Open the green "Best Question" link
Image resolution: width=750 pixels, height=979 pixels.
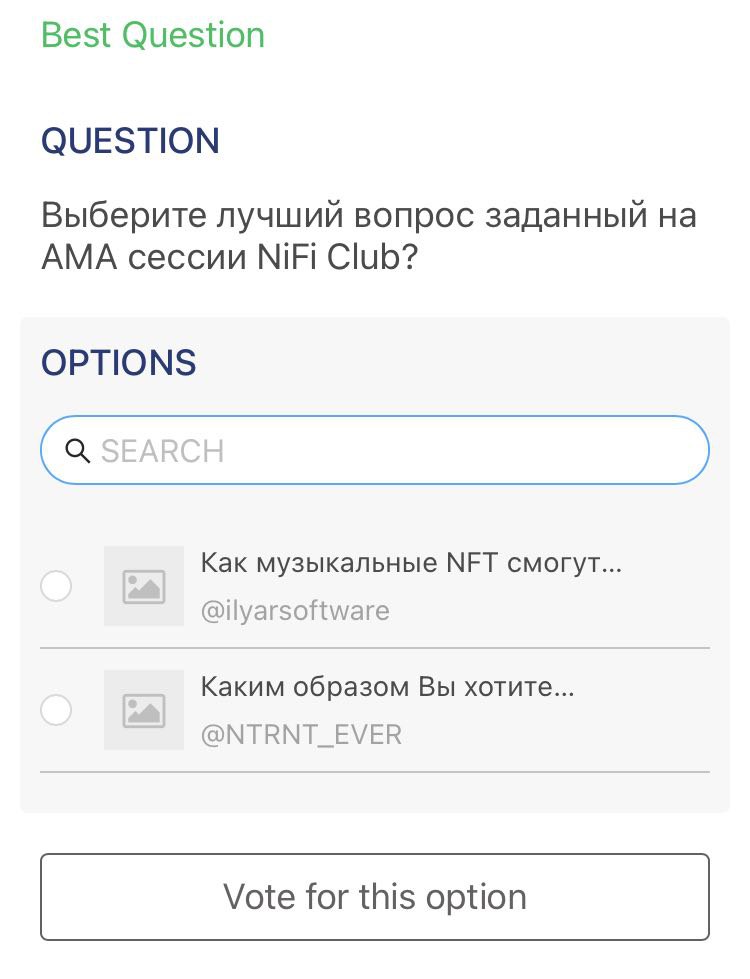[153, 35]
